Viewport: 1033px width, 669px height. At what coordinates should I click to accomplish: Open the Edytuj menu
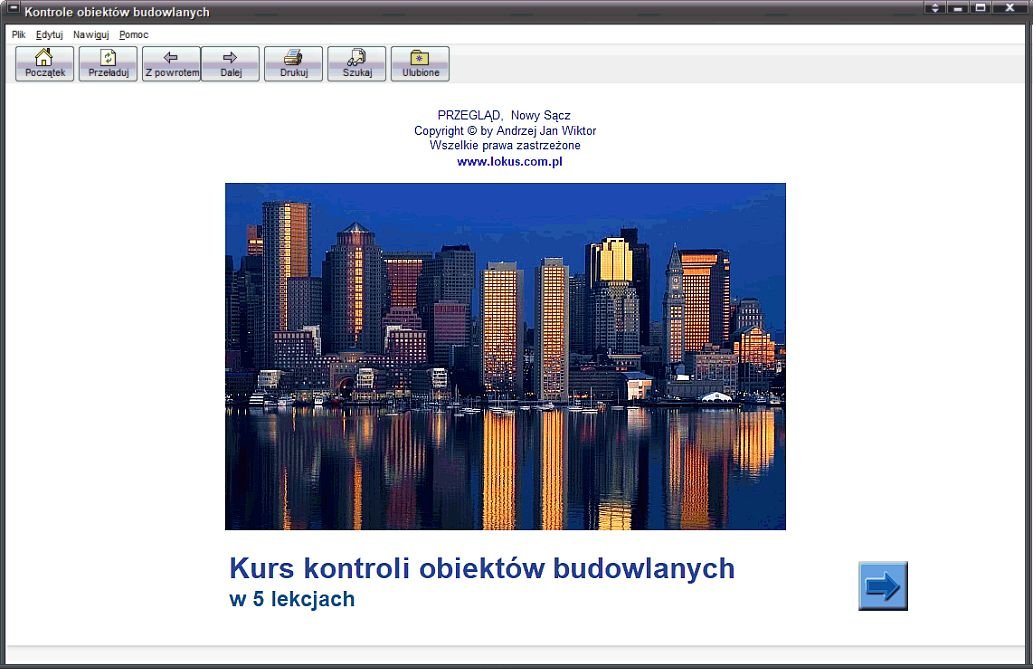click(49, 35)
